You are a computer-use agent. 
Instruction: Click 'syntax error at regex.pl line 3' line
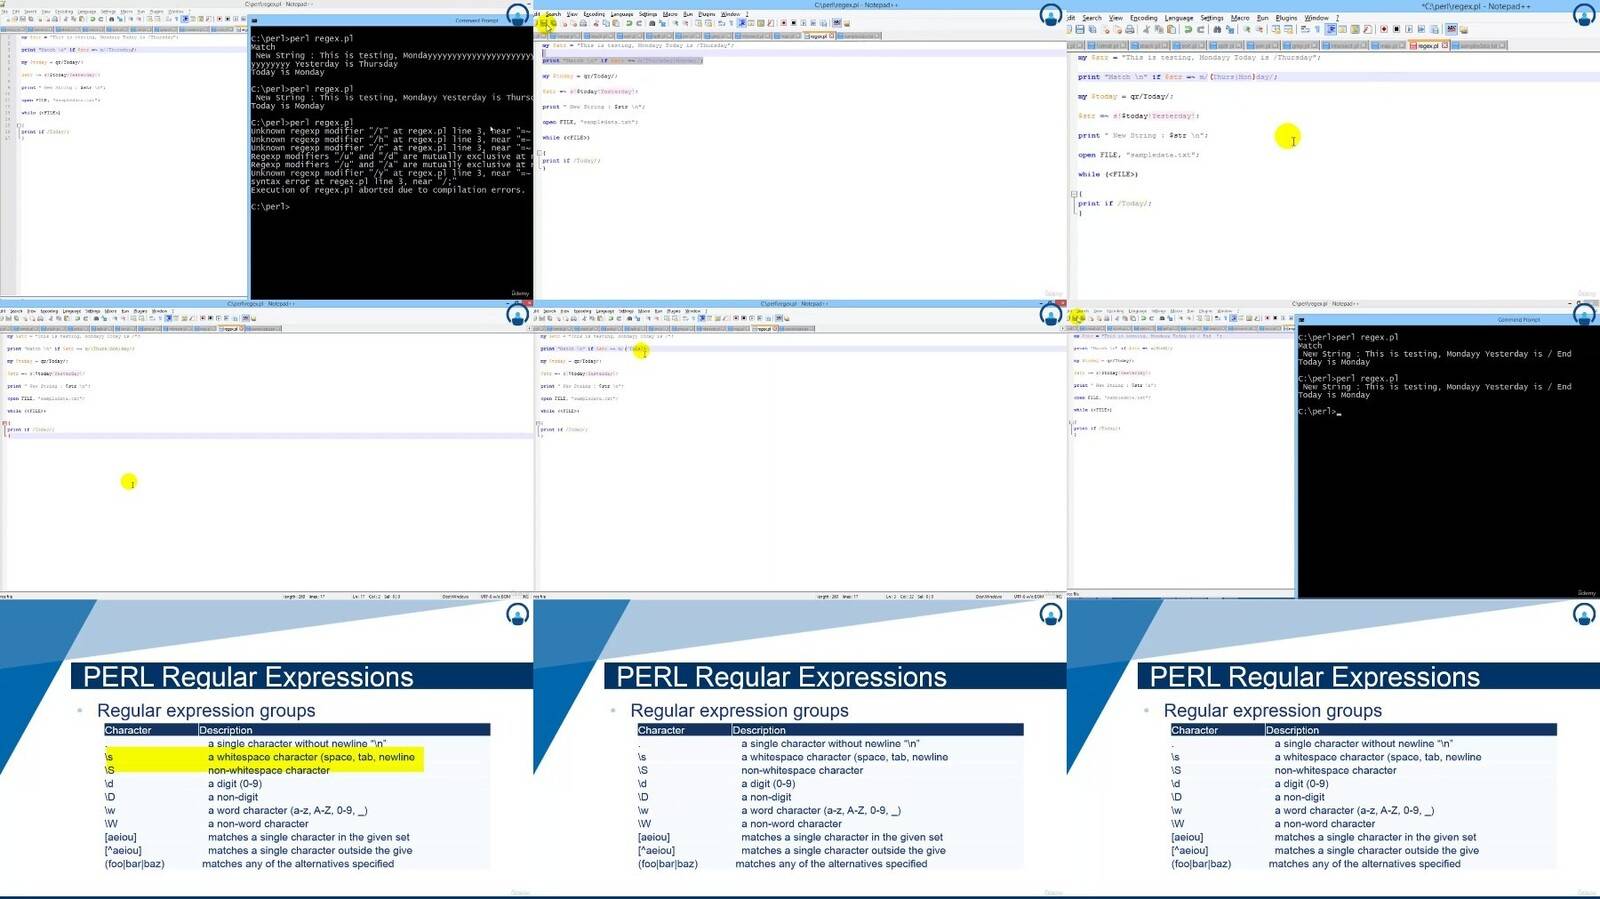[354, 181]
